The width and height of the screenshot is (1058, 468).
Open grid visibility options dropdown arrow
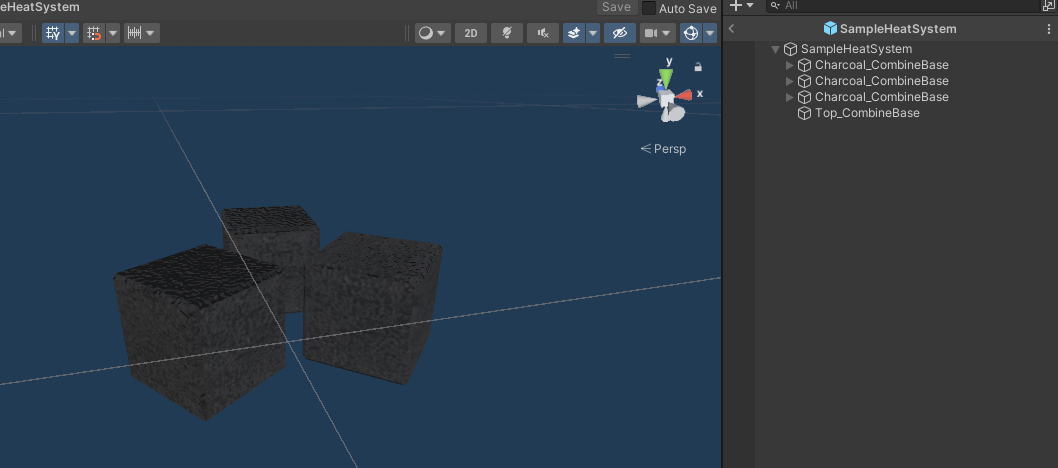[x=72, y=33]
